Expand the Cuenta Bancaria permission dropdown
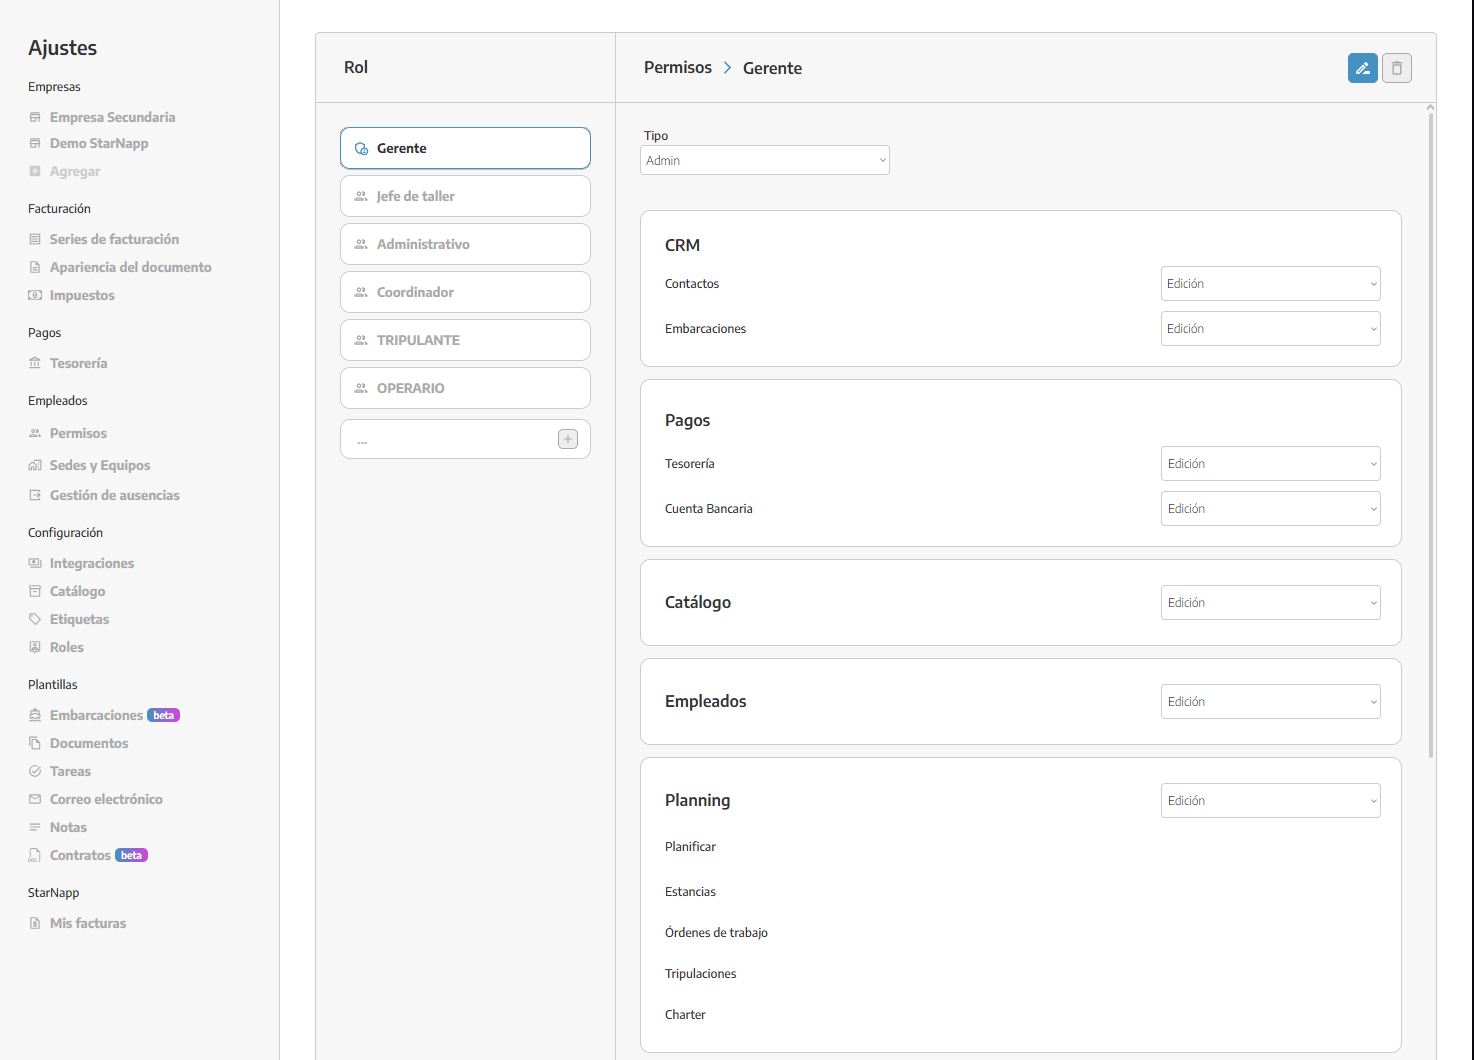 [x=1271, y=508]
